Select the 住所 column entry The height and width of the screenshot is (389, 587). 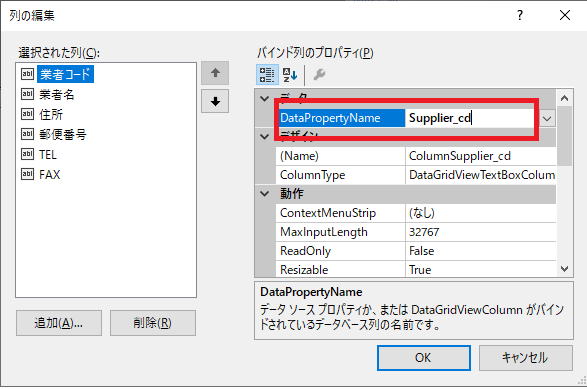click(51, 114)
